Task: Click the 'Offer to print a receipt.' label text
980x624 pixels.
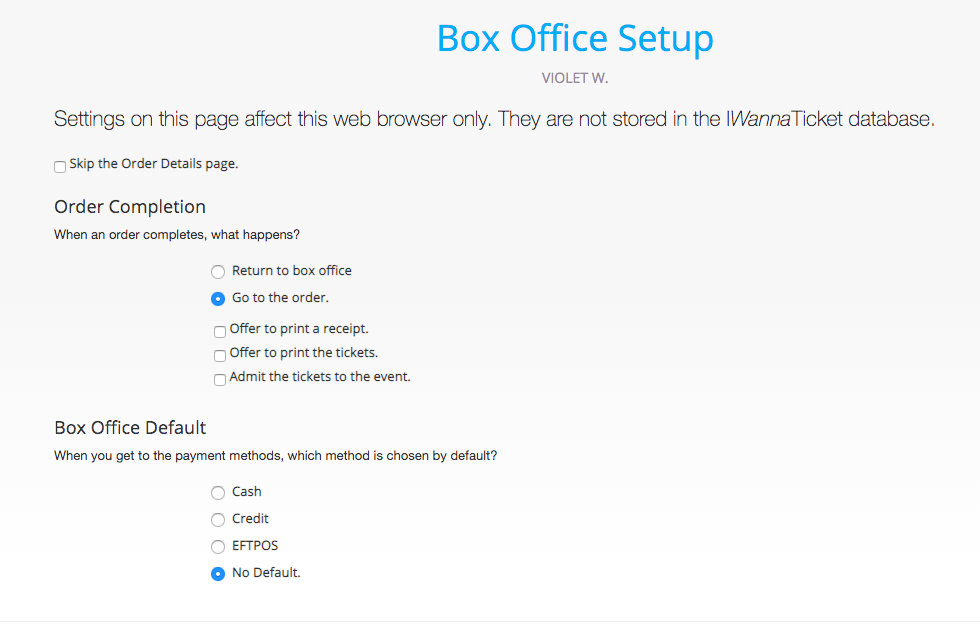Action: (x=299, y=329)
